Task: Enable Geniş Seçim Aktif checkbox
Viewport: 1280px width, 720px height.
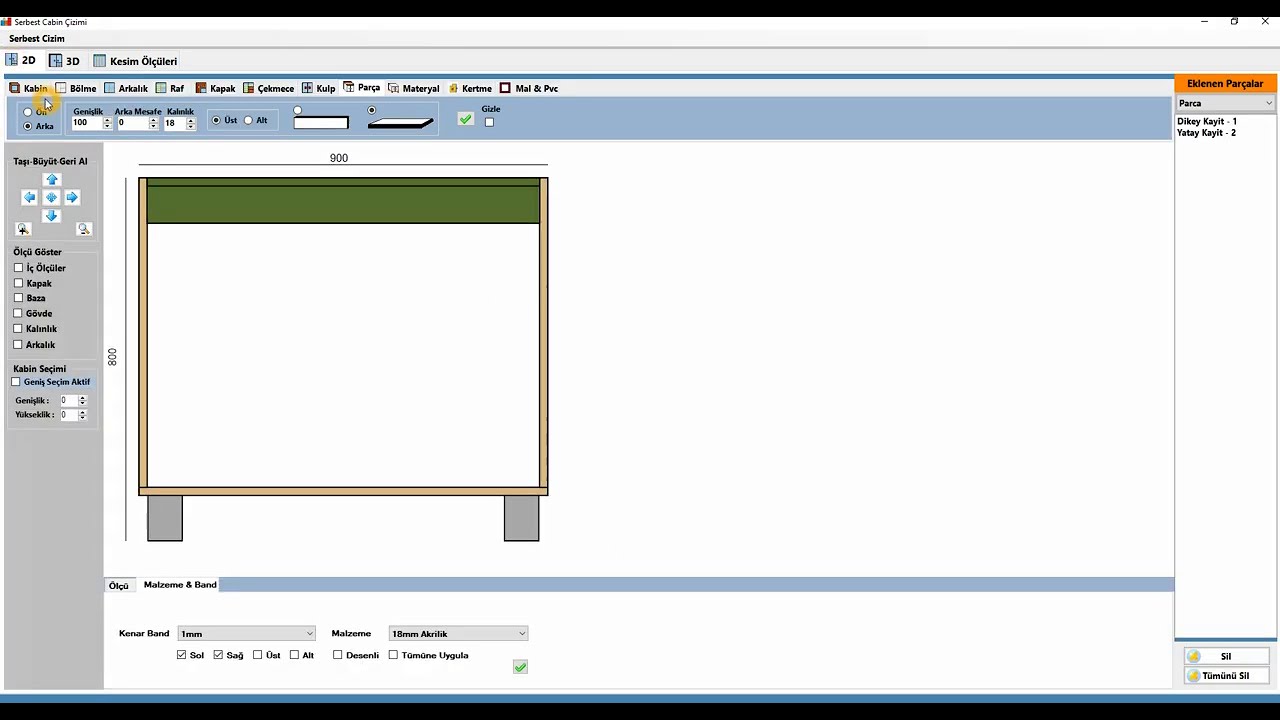Action: point(16,382)
